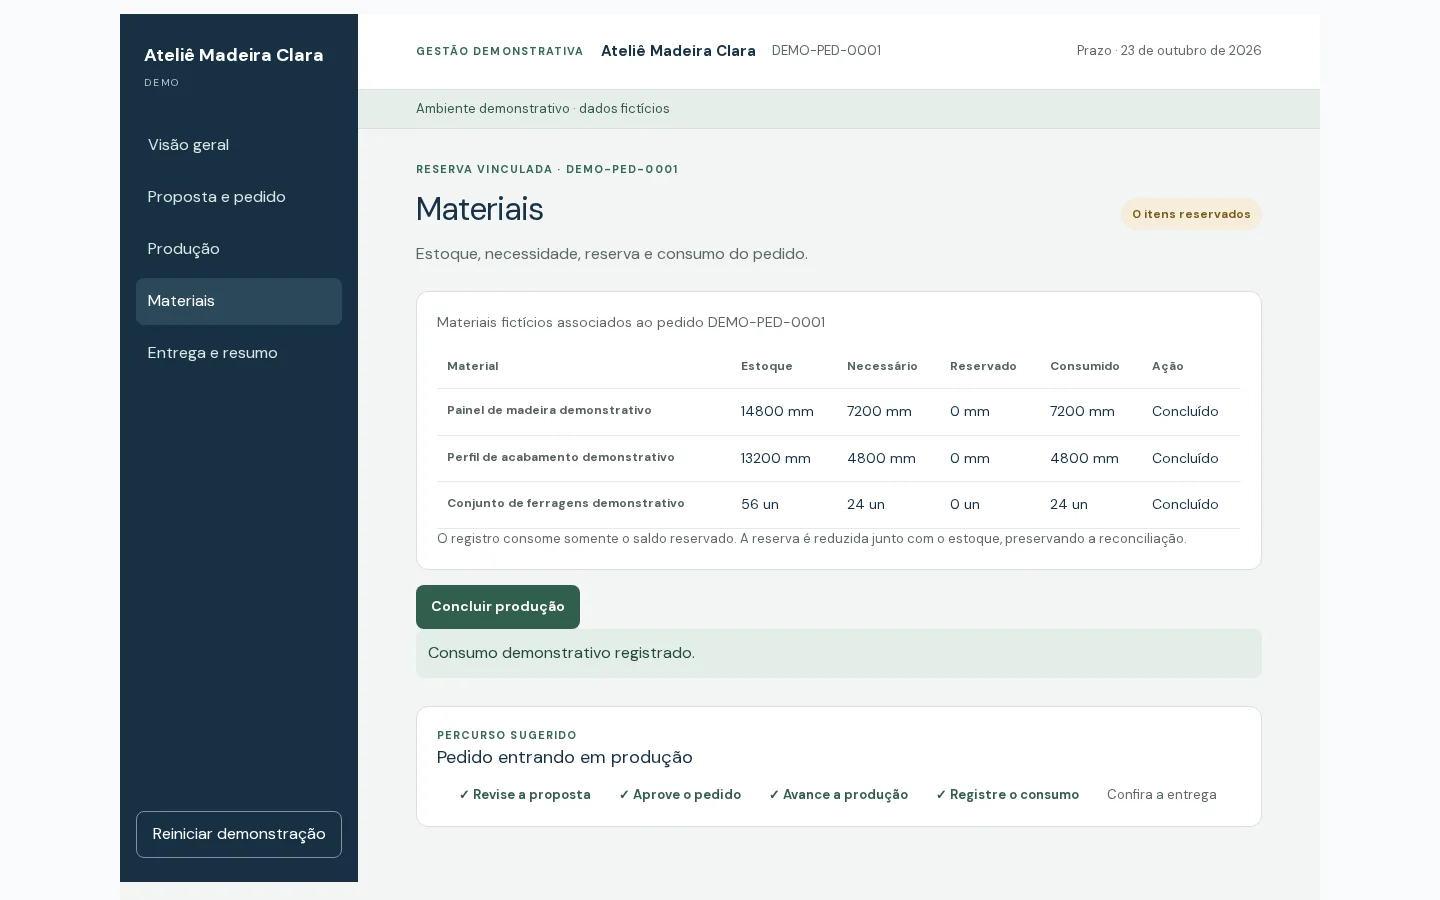The image size is (1440, 900).
Task: Select Materiais in the sidebar
Action: click(238, 301)
